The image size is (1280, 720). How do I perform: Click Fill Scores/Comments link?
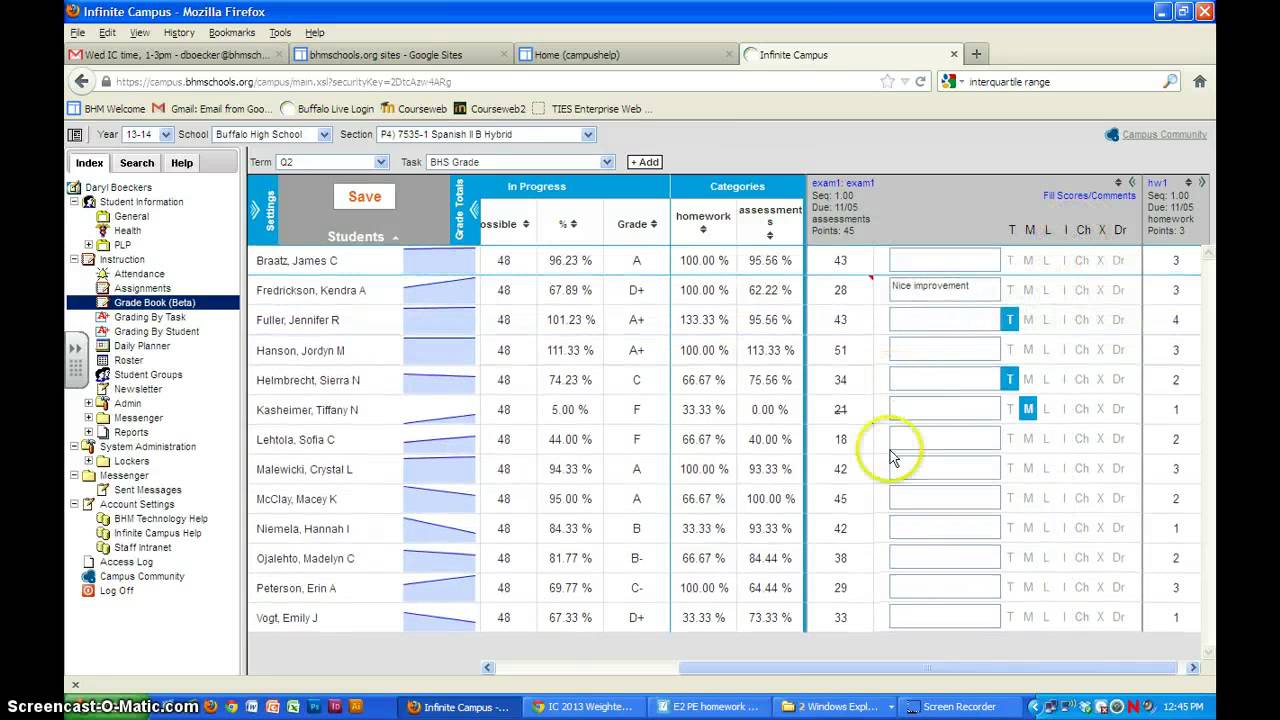tap(1089, 196)
